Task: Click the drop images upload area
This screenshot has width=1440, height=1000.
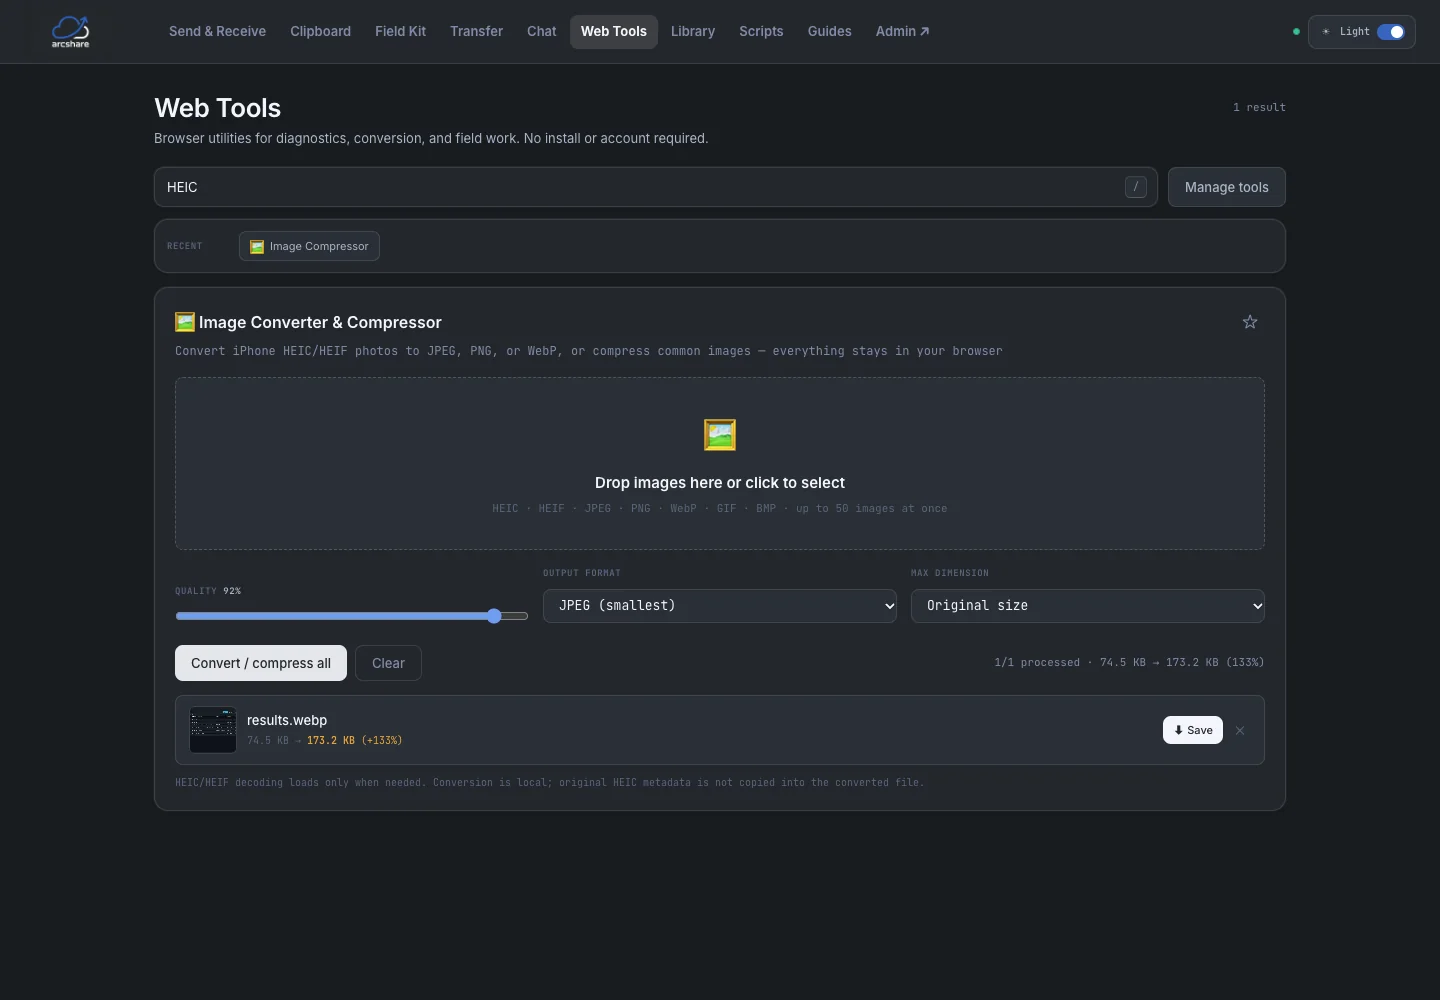Action: click(x=720, y=464)
